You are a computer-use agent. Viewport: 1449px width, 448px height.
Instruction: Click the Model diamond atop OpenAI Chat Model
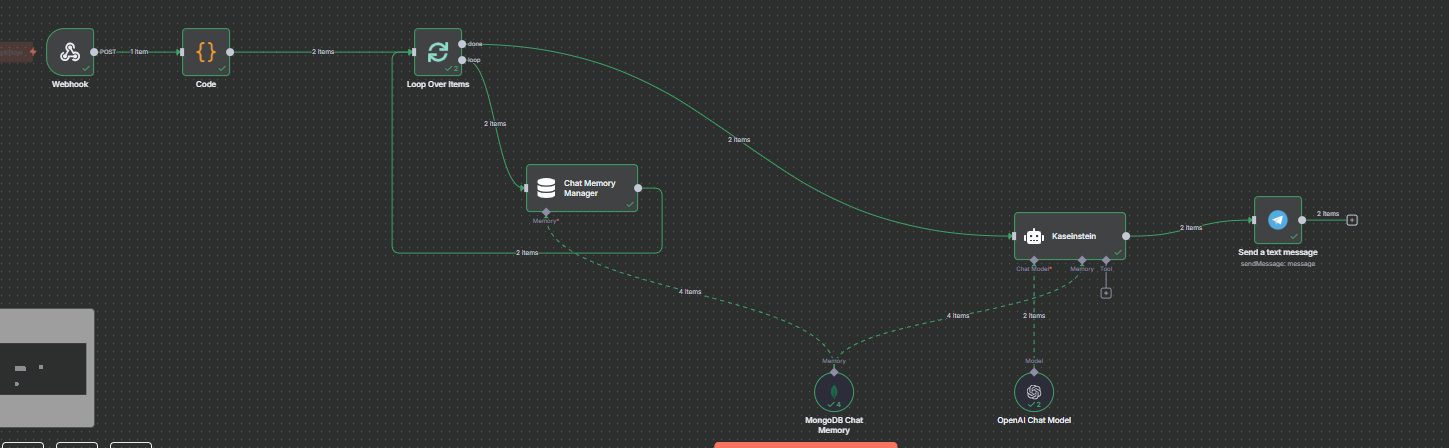[x=1034, y=371]
